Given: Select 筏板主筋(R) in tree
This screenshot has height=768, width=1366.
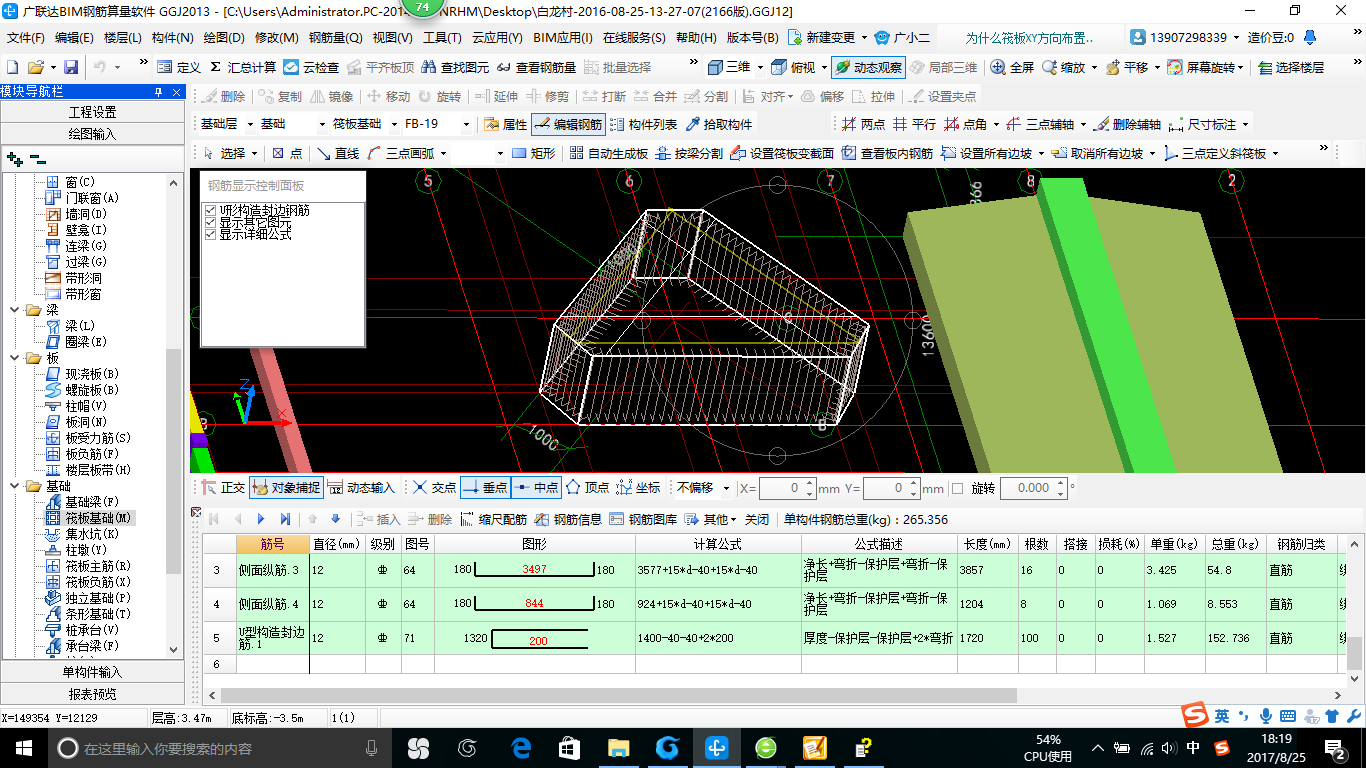Looking at the screenshot, I should click(x=98, y=566).
